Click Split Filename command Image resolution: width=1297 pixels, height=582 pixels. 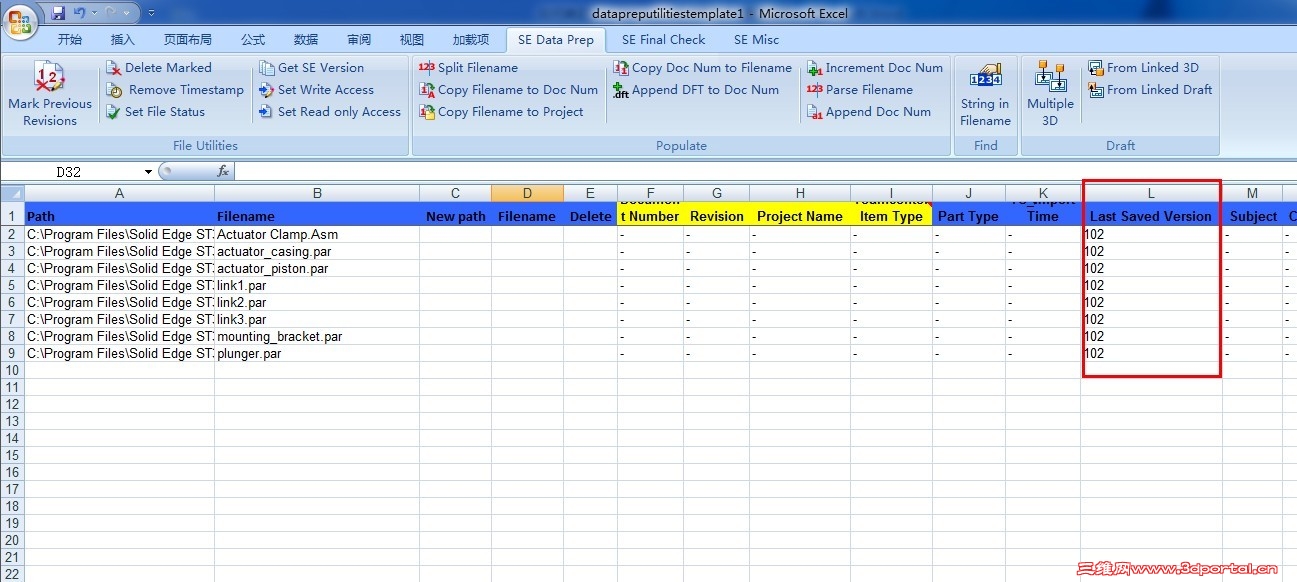click(x=468, y=68)
